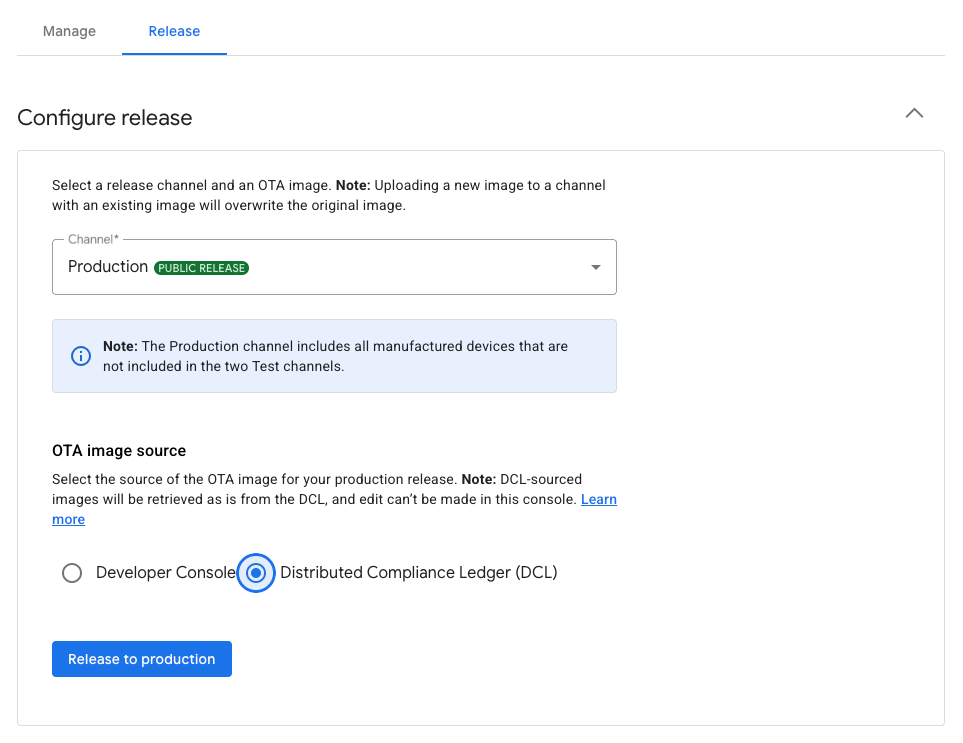Click the green PUBLIC RELEASE badge
The image size is (963, 743).
pyautogui.click(x=201, y=268)
